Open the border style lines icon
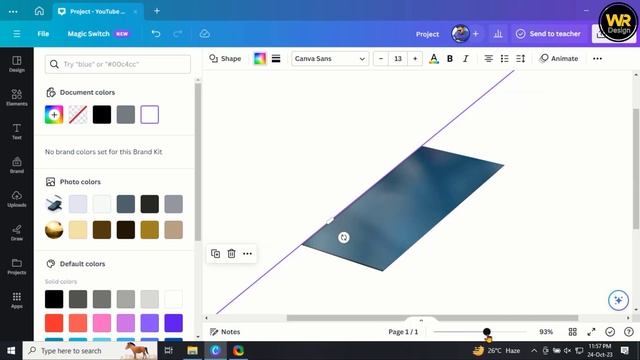This screenshot has height=360, width=640. [276, 58]
